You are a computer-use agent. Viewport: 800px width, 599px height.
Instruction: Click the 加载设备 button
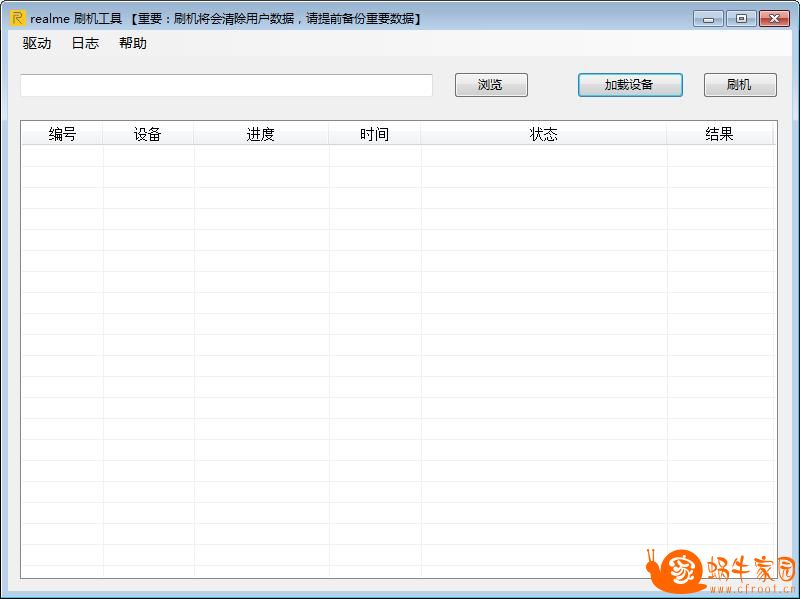630,85
